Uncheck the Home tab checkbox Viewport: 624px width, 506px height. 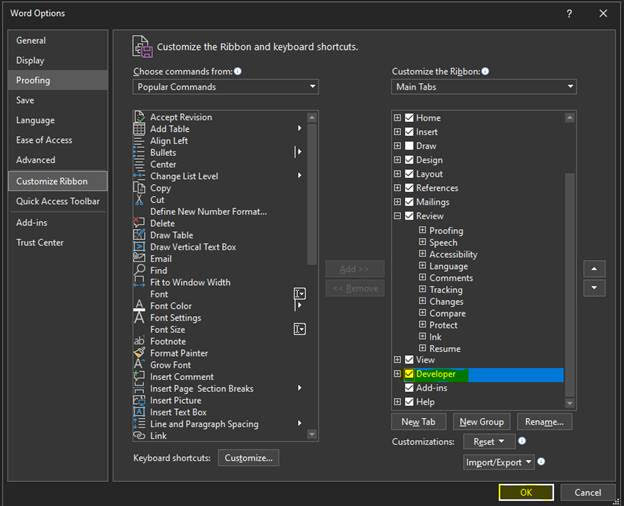click(x=409, y=118)
